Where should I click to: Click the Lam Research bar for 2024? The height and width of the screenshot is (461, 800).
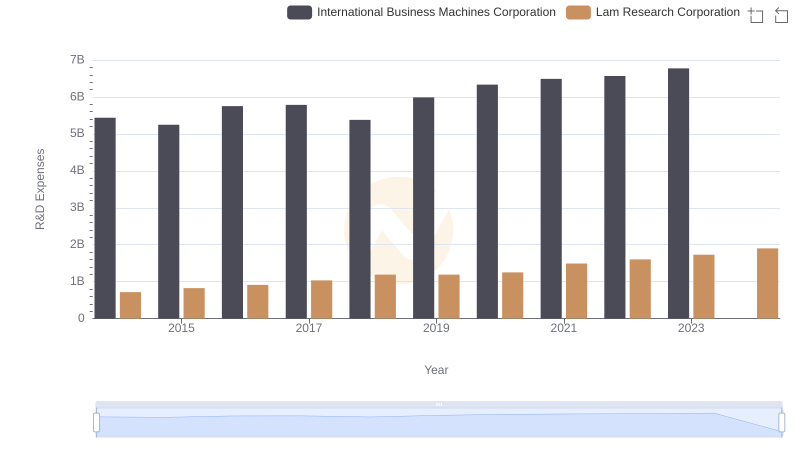[x=767, y=284]
